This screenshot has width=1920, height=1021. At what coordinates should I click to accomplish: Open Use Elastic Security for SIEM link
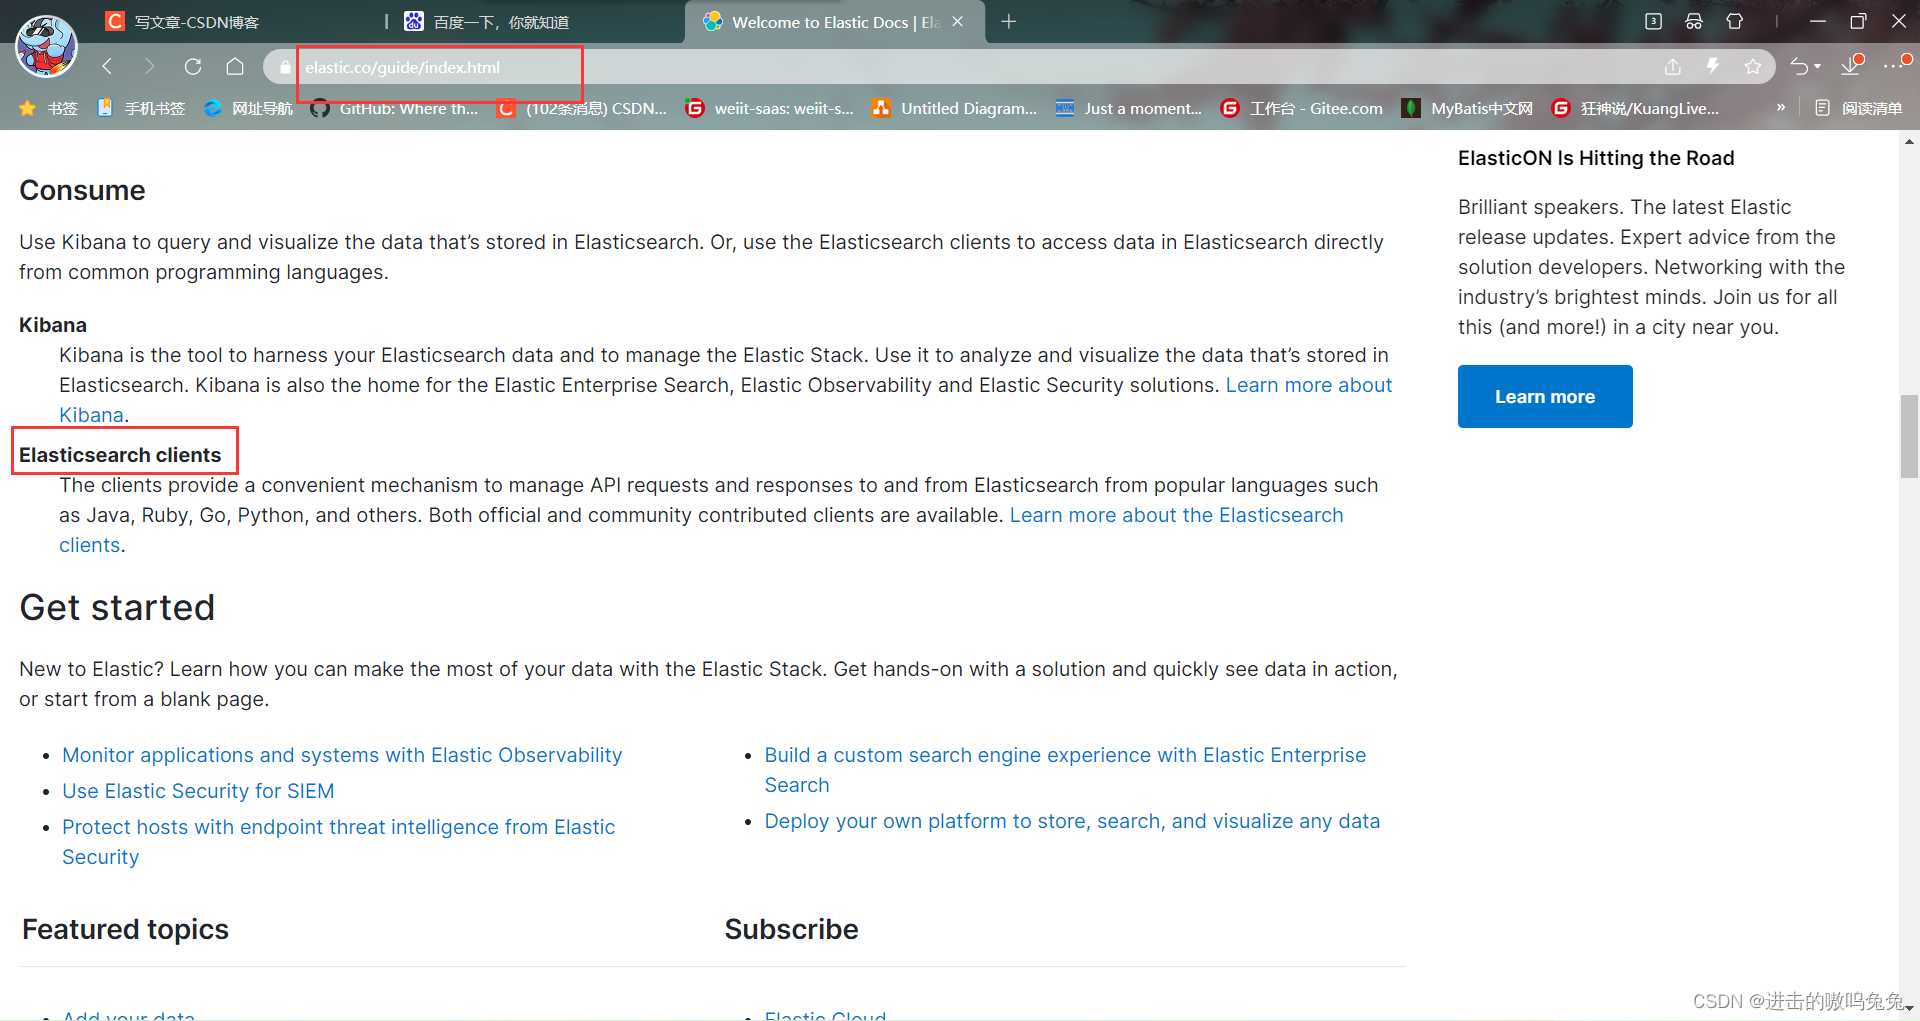click(x=198, y=791)
